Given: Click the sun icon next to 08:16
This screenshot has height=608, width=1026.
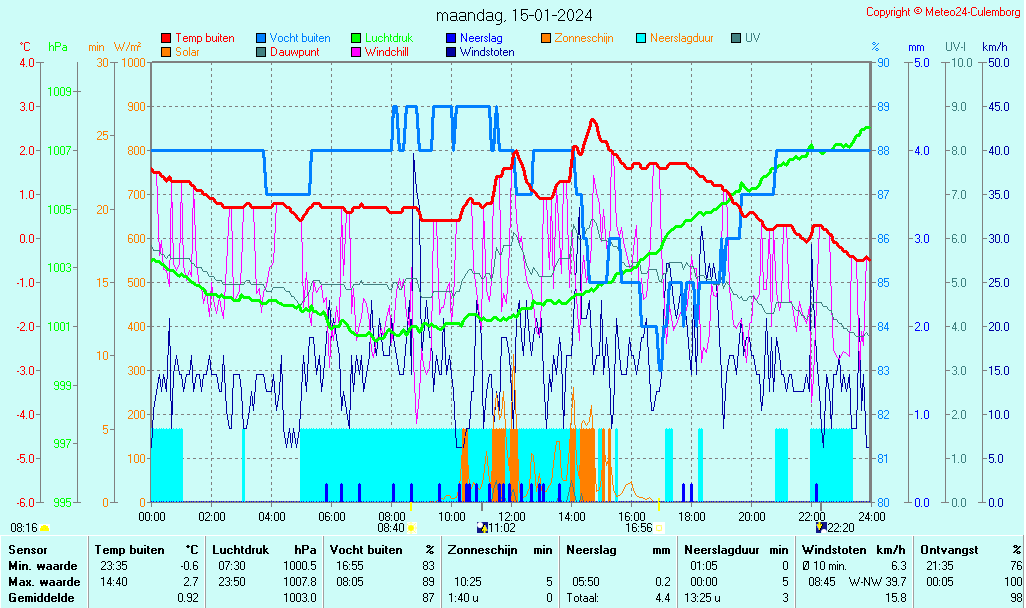Looking at the screenshot, I should [x=44, y=528].
